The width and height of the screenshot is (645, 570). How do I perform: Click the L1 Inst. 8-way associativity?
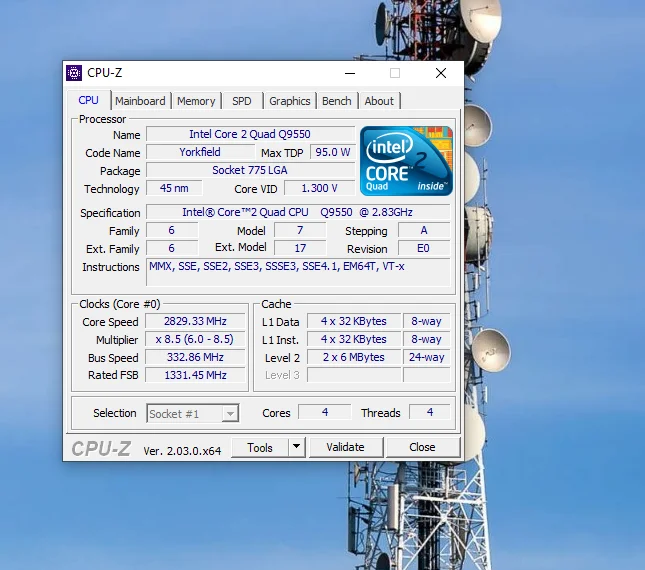point(427,339)
